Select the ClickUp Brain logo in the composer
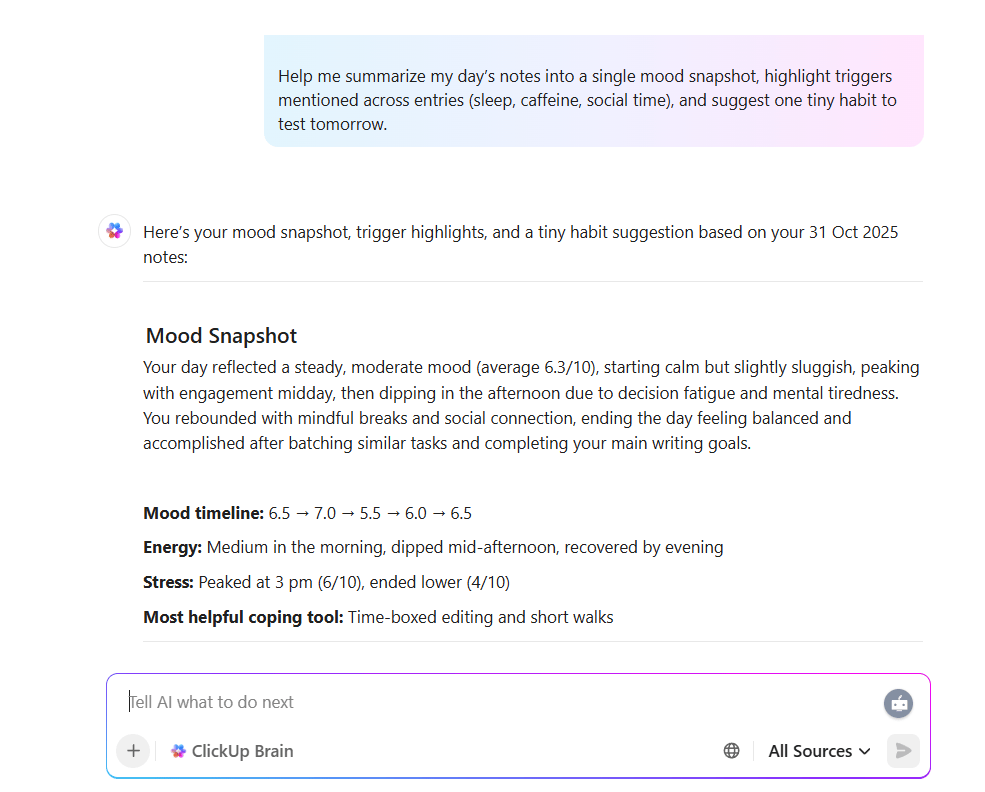 pos(177,750)
